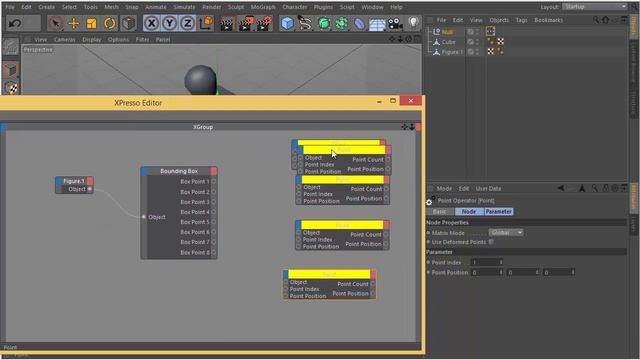Viewport: 640px width, 360px height.
Task: Open the User Data menu
Action: pyautogui.click(x=488, y=189)
